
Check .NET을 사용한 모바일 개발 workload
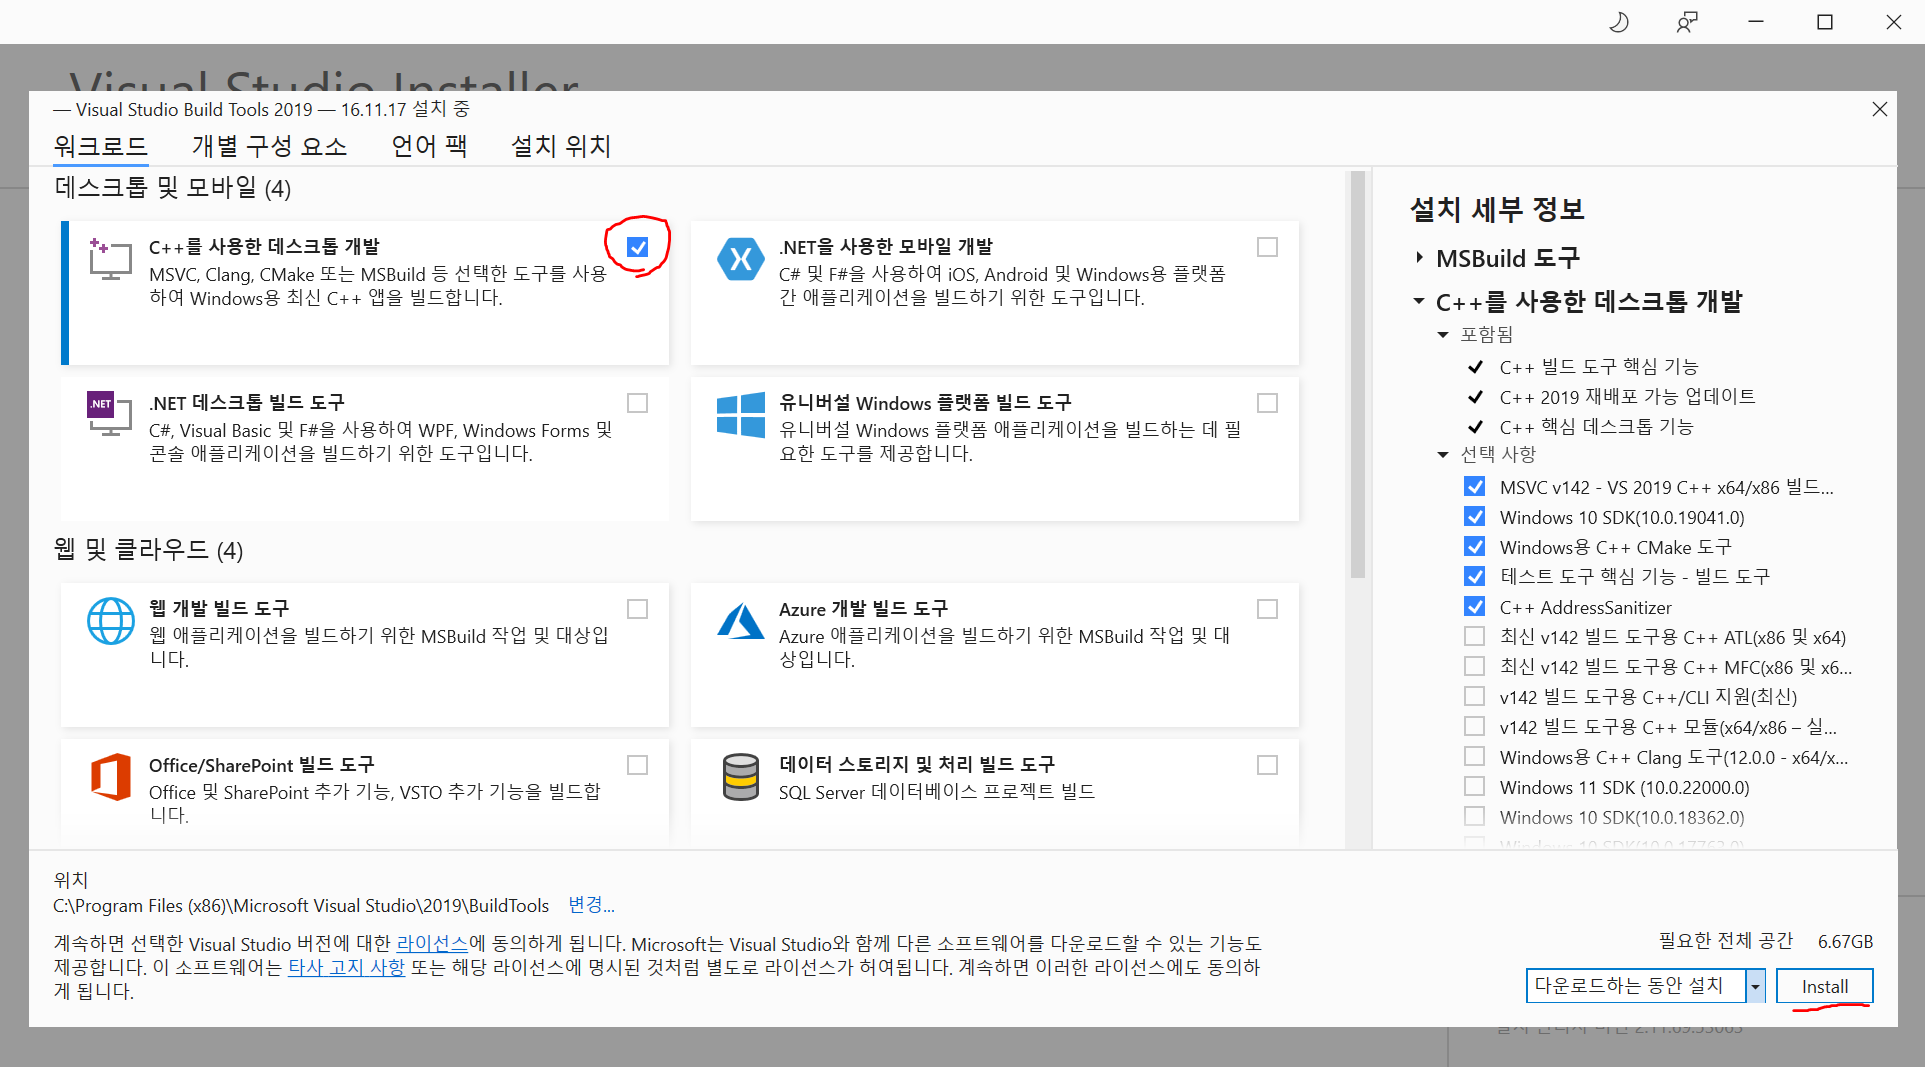click(1267, 247)
